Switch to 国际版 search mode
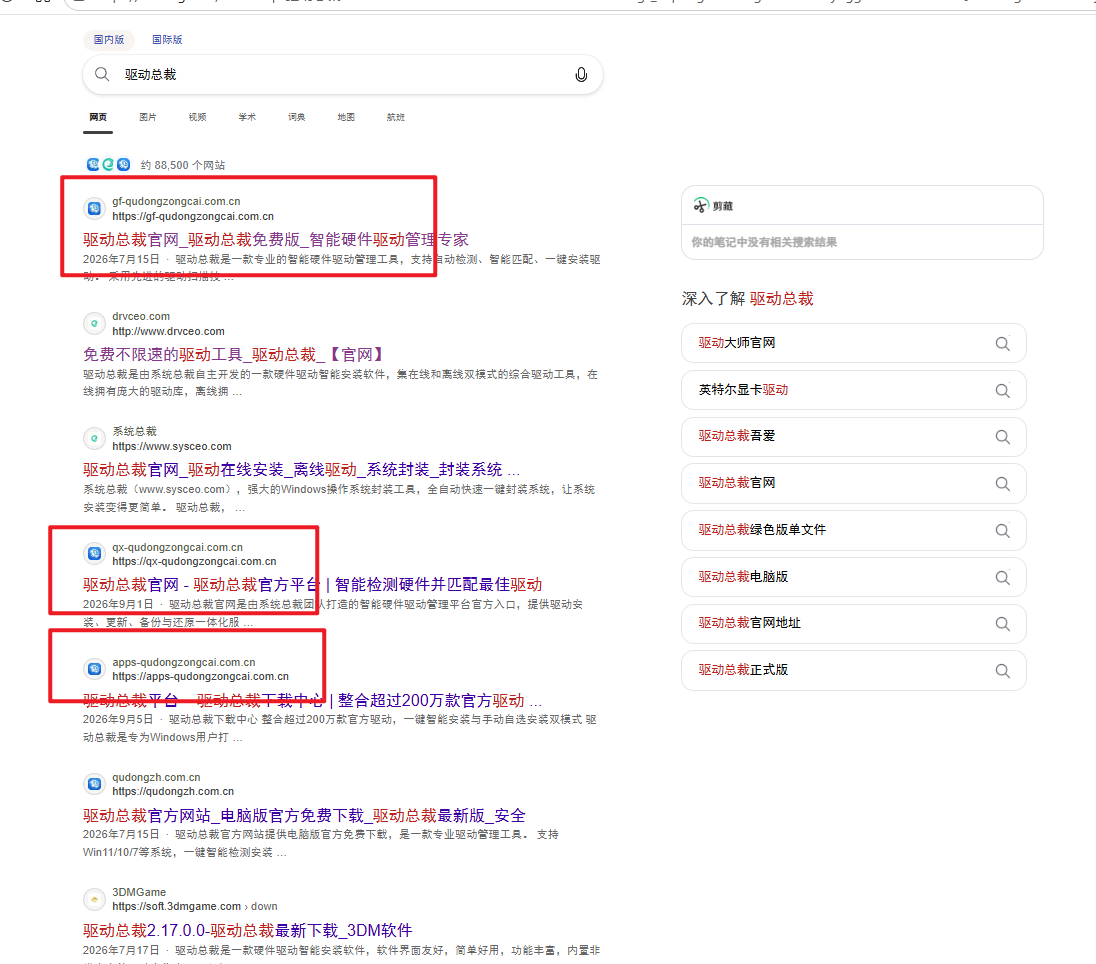 click(x=167, y=40)
